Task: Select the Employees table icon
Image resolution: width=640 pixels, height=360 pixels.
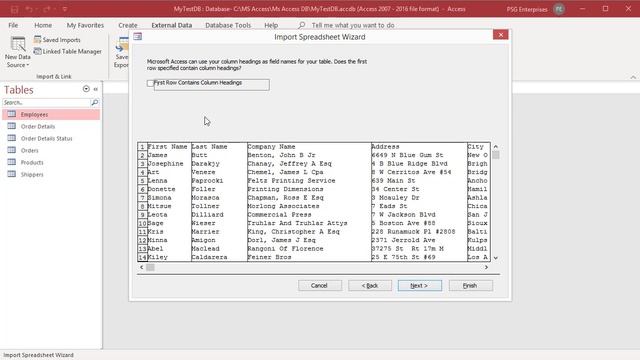Action: coord(12,114)
